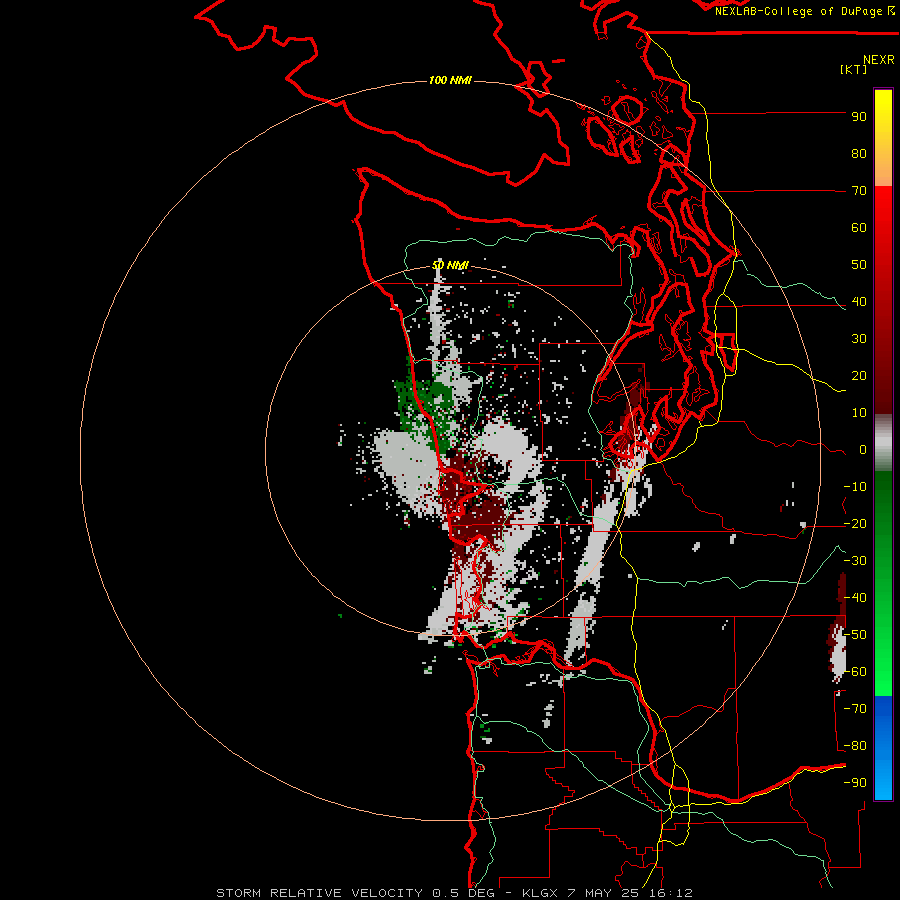Screen dimensions: 900x900
Task: Select the -10 knot scale label
Action: (855, 487)
